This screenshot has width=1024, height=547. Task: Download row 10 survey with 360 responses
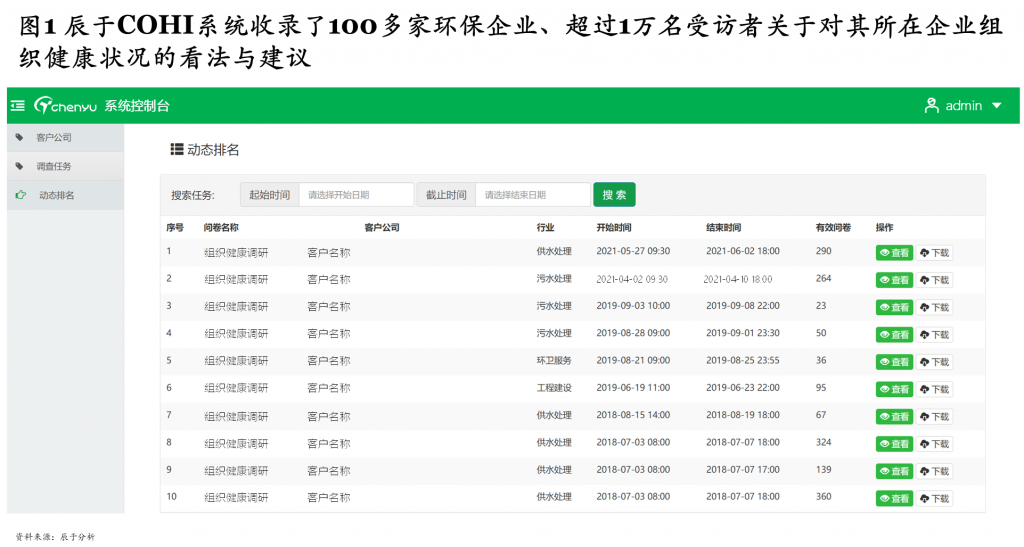click(935, 498)
